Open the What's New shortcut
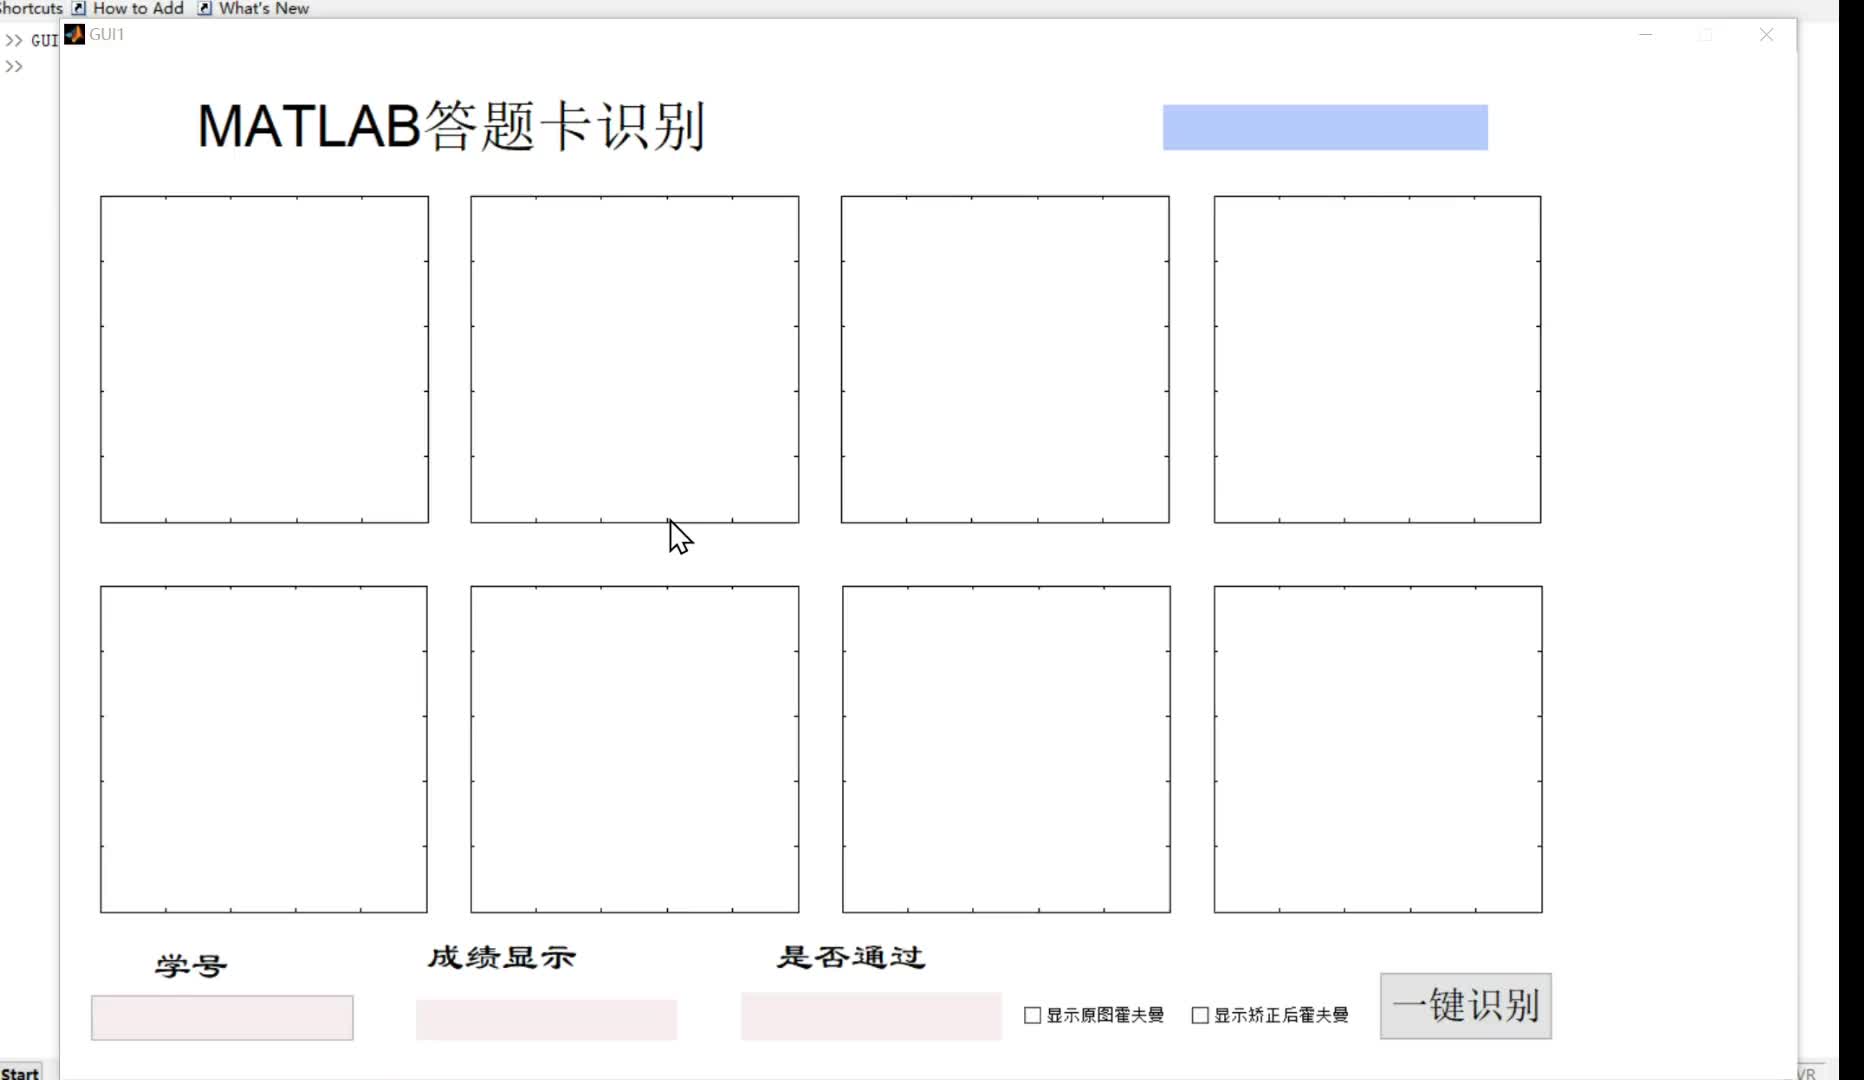Screen dimensions: 1864x1080 click(254, 8)
